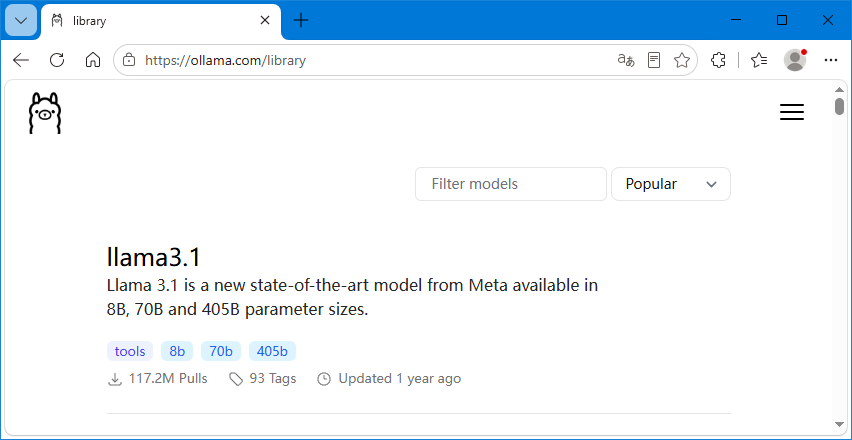
Task: Open the browser home page icon
Action: (93, 60)
